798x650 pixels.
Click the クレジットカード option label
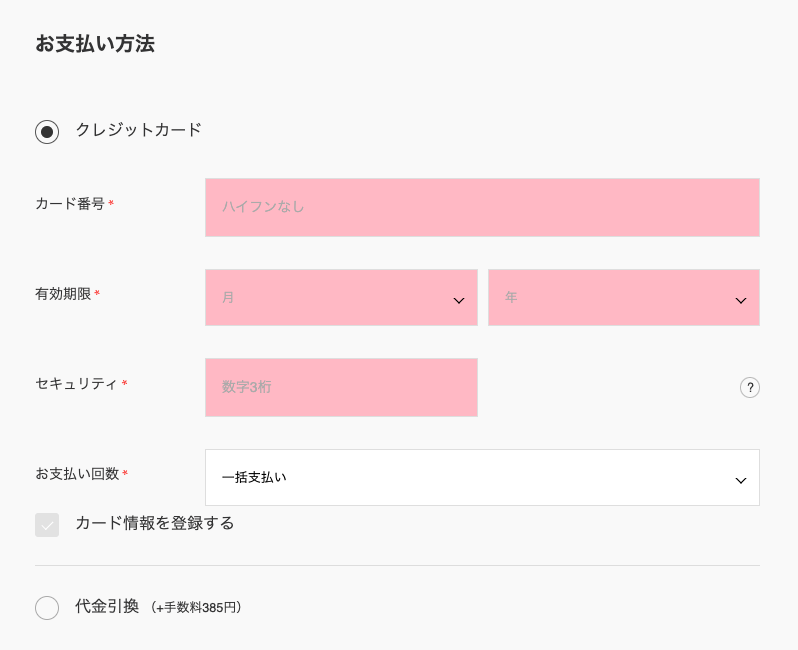pyautogui.click(x=138, y=130)
